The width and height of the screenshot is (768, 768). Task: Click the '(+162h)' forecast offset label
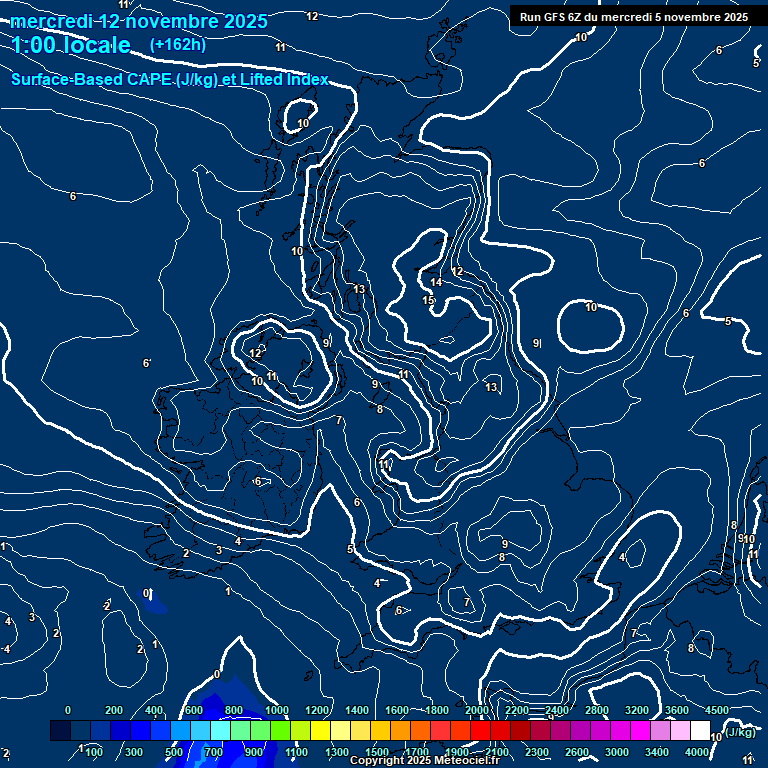pyautogui.click(x=178, y=45)
